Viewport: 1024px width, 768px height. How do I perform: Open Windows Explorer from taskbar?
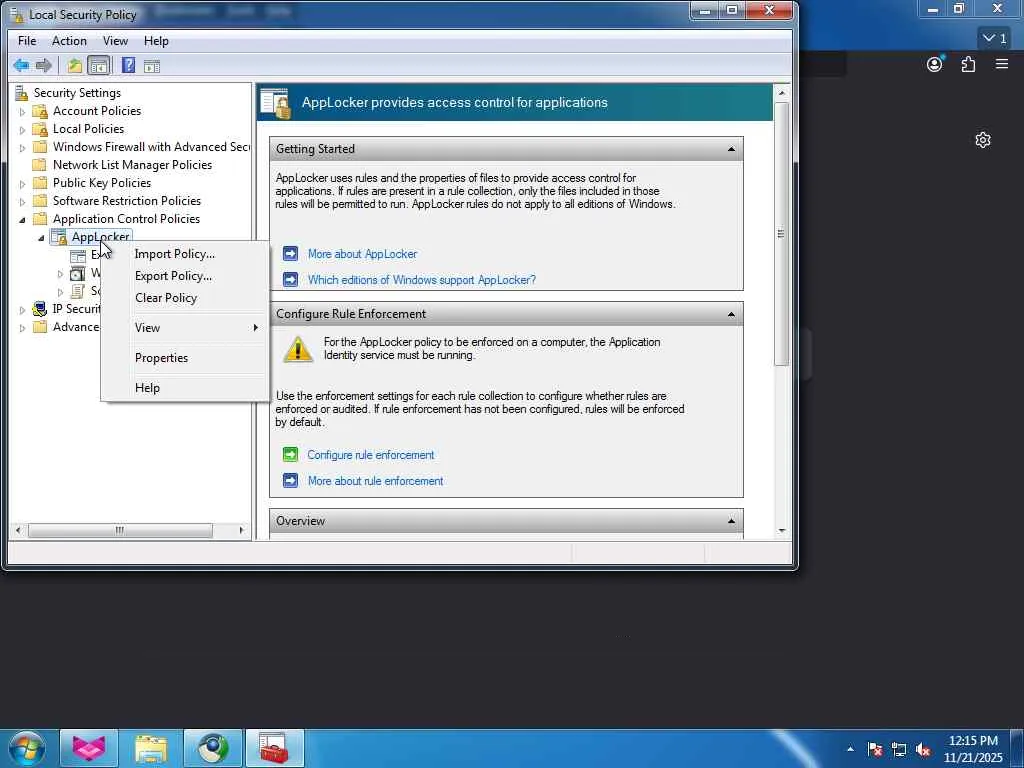click(151, 748)
